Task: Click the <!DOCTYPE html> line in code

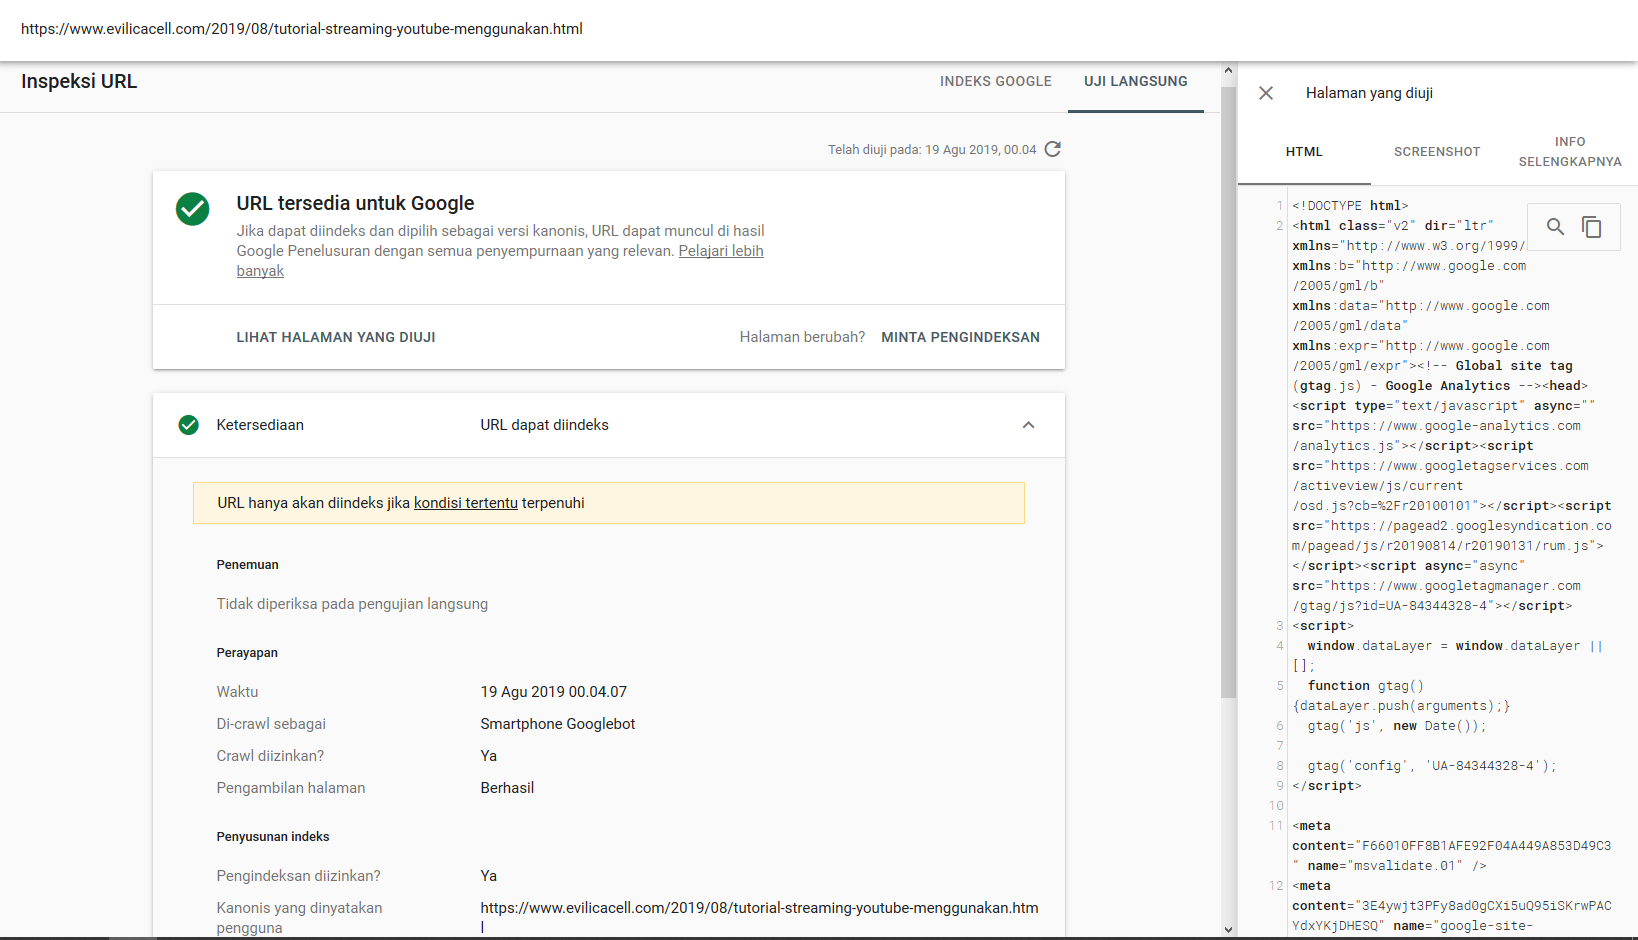Action: coord(1350,206)
